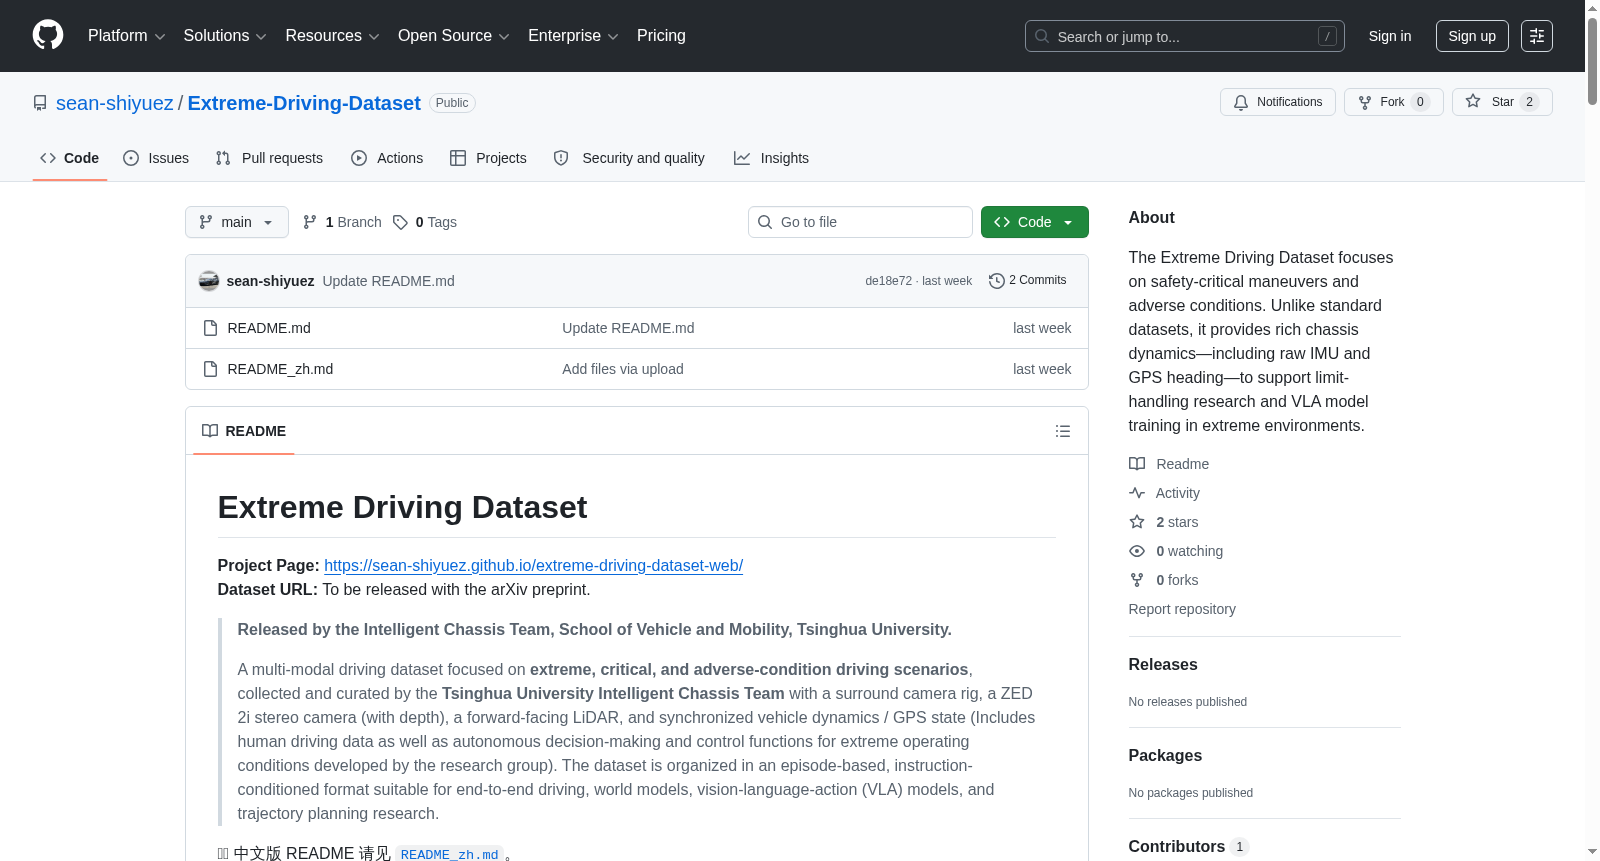
Task: Open the README.md file
Action: (269, 328)
